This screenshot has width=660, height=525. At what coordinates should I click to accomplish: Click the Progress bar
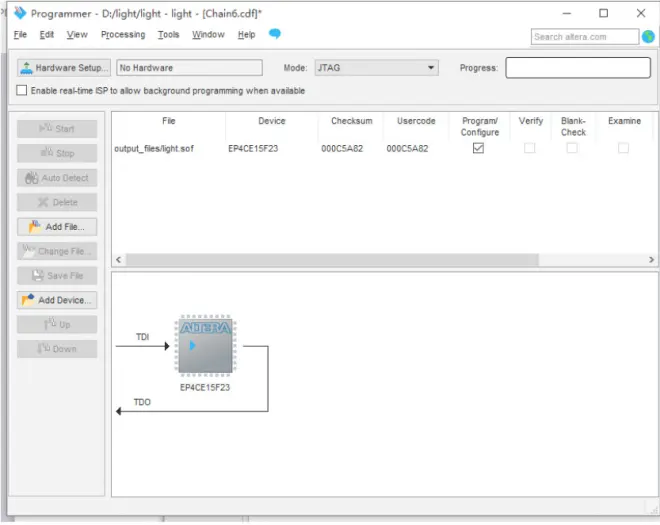pyautogui.click(x=578, y=68)
